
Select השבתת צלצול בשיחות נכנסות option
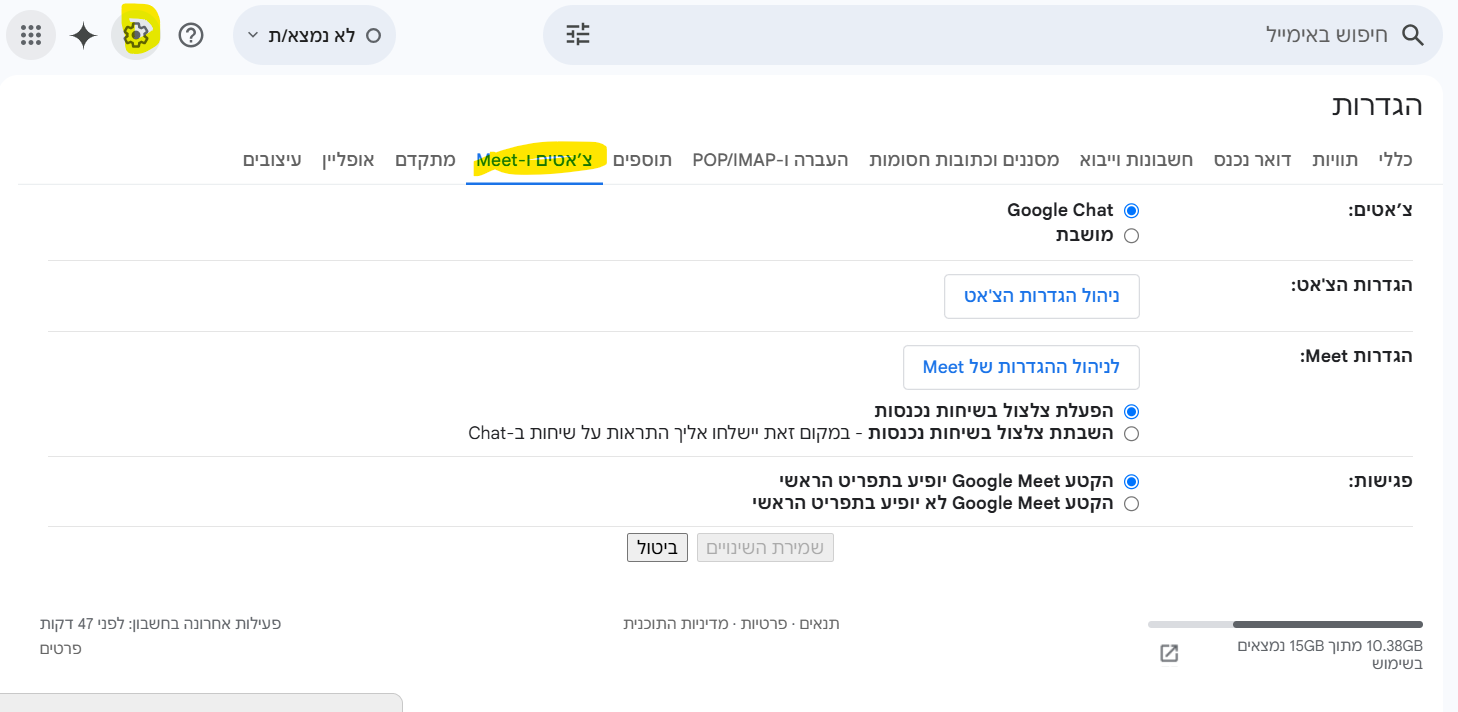[1132, 434]
